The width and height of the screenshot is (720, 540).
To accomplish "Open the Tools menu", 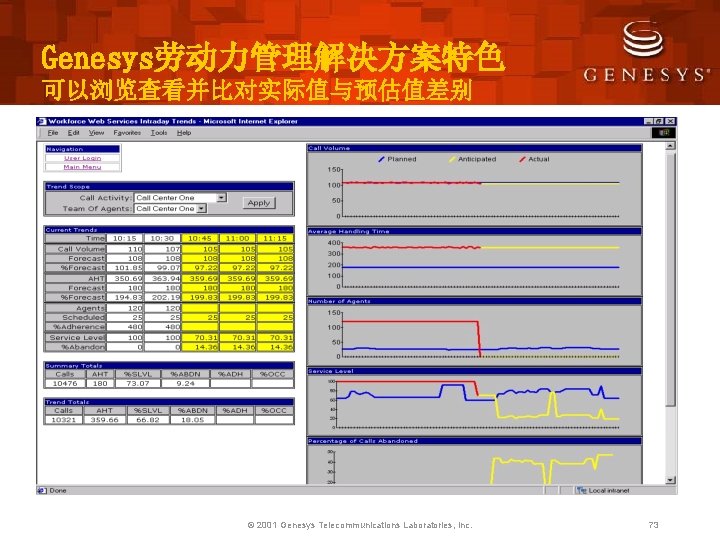I will [159, 133].
